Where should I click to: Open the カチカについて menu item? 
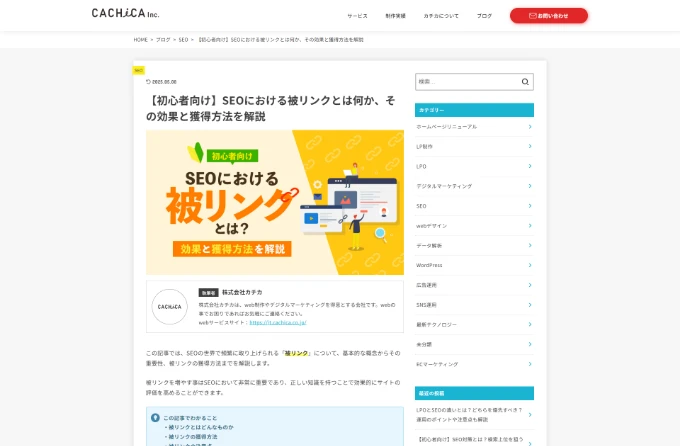point(441,16)
